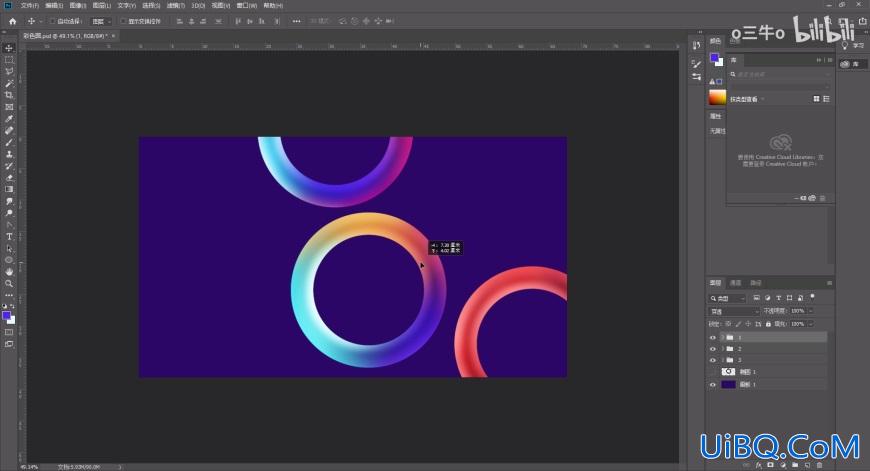Expand layer group 2

tap(723, 349)
